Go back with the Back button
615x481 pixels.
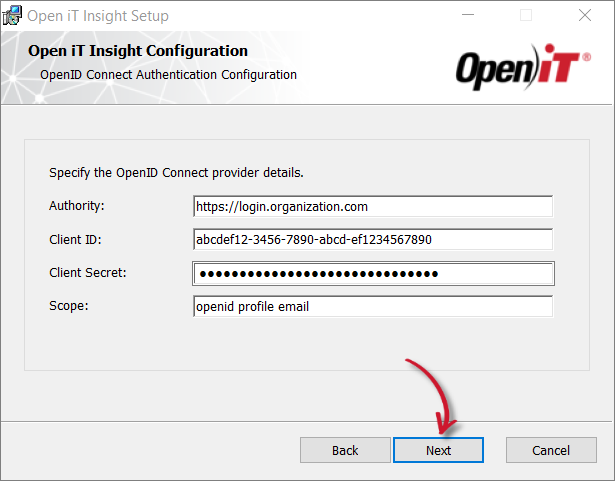click(345, 450)
